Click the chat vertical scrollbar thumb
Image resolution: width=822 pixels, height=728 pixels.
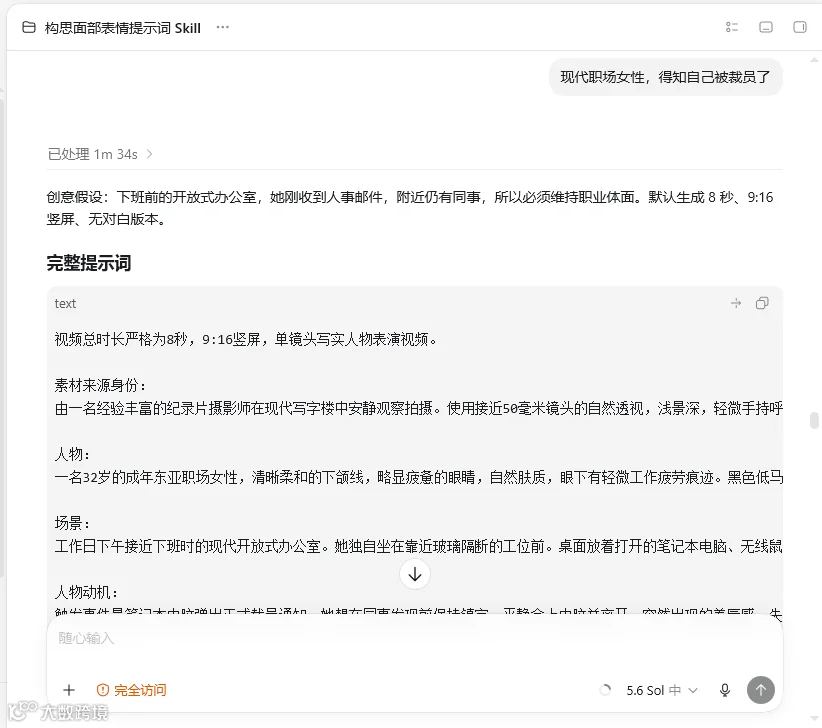814,420
